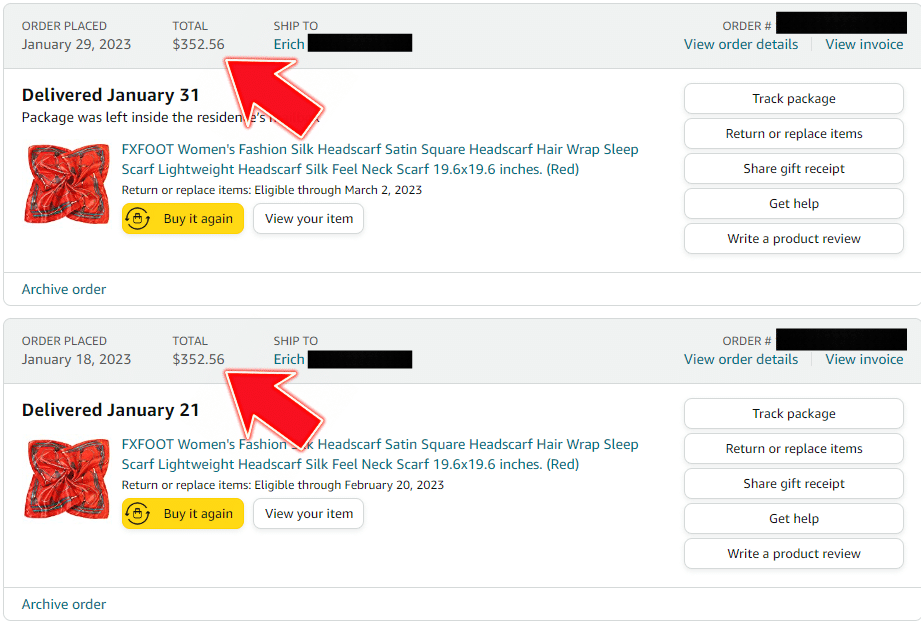The height and width of the screenshot is (624, 921).
Task: Click Track package for the January 31 delivery
Action: point(794,99)
